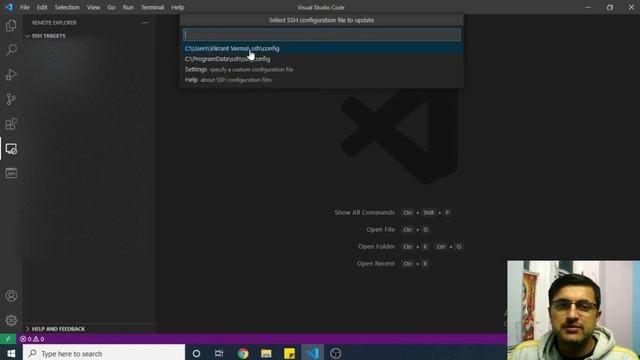This screenshot has width=640, height=360.
Task: Open the File menu
Action: coord(25,7)
